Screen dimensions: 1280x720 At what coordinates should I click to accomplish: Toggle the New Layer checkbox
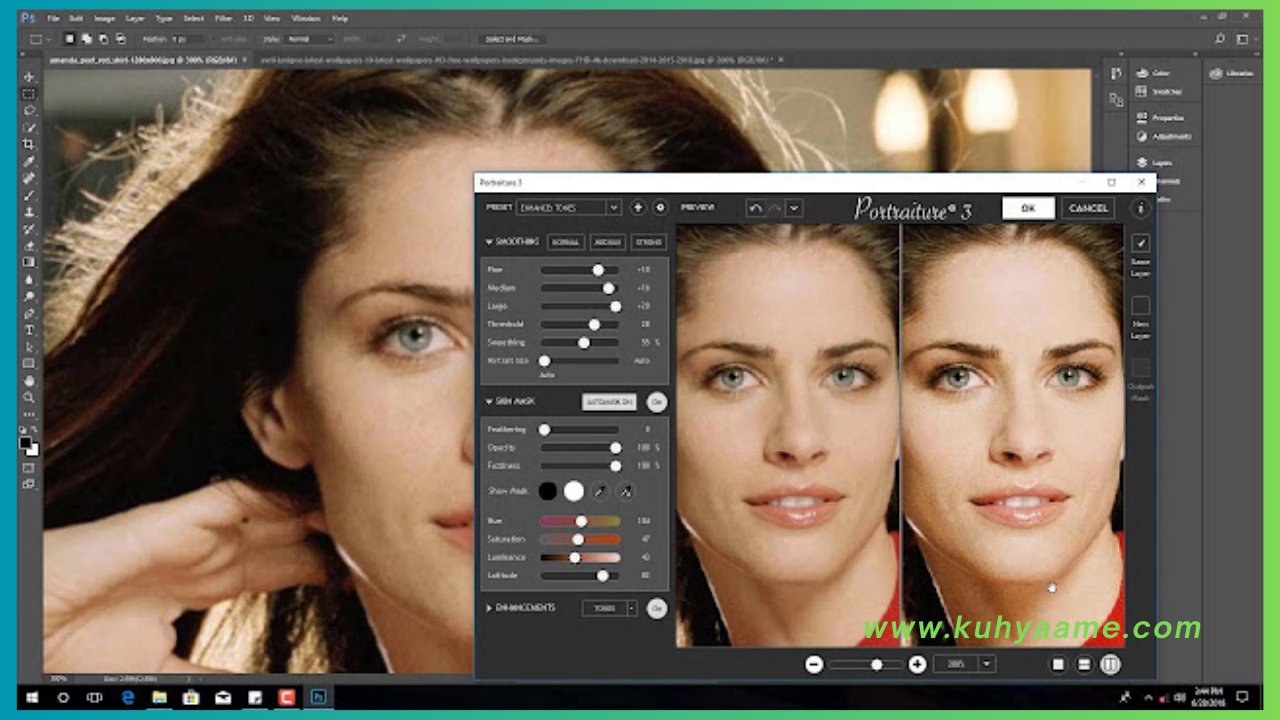click(1141, 306)
